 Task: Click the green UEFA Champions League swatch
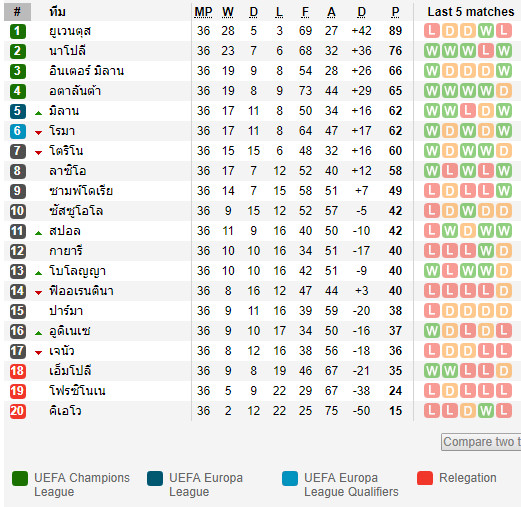point(20,478)
